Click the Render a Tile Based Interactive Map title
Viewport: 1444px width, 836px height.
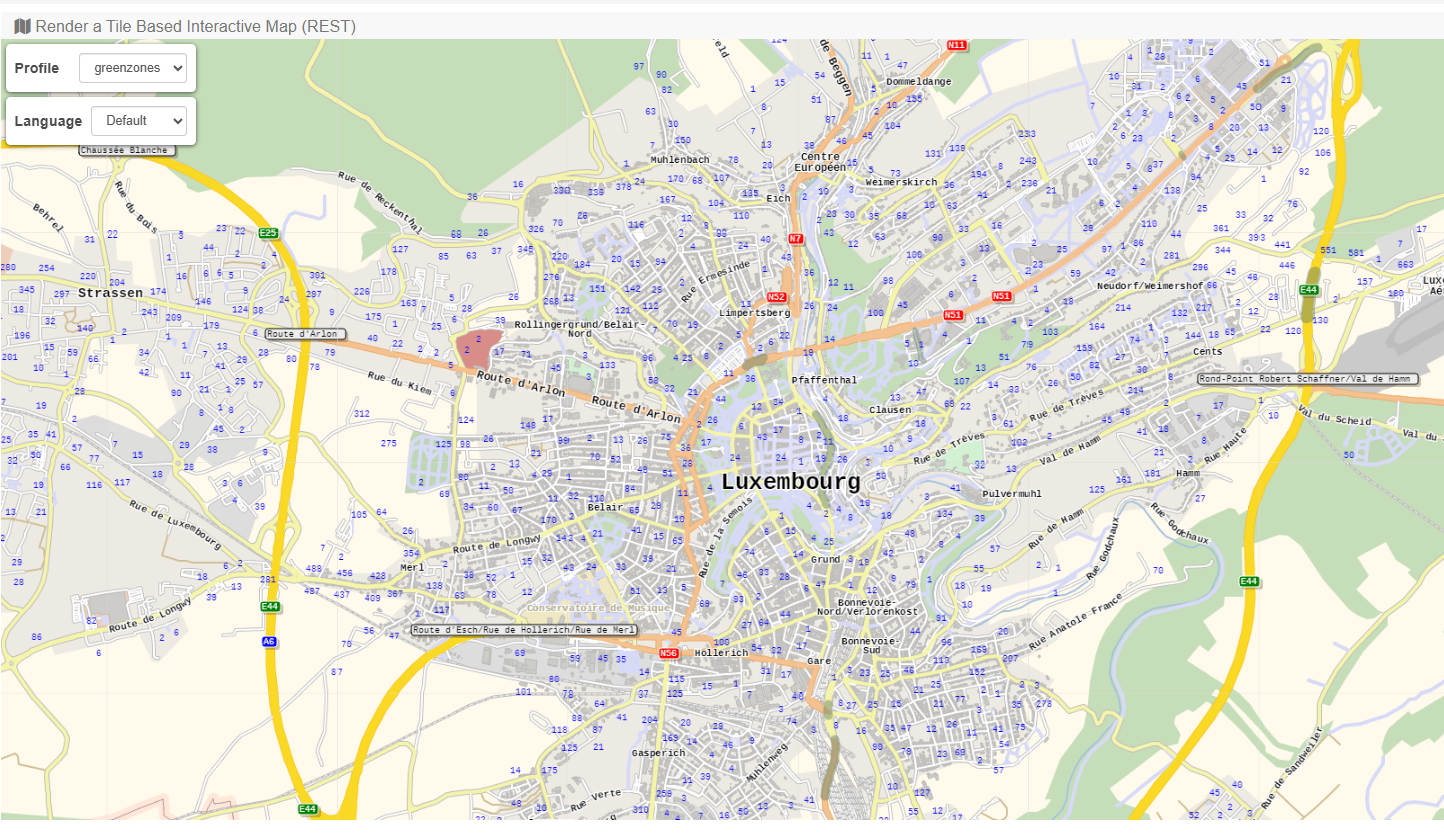pyautogui.click(x=195, y=26)
